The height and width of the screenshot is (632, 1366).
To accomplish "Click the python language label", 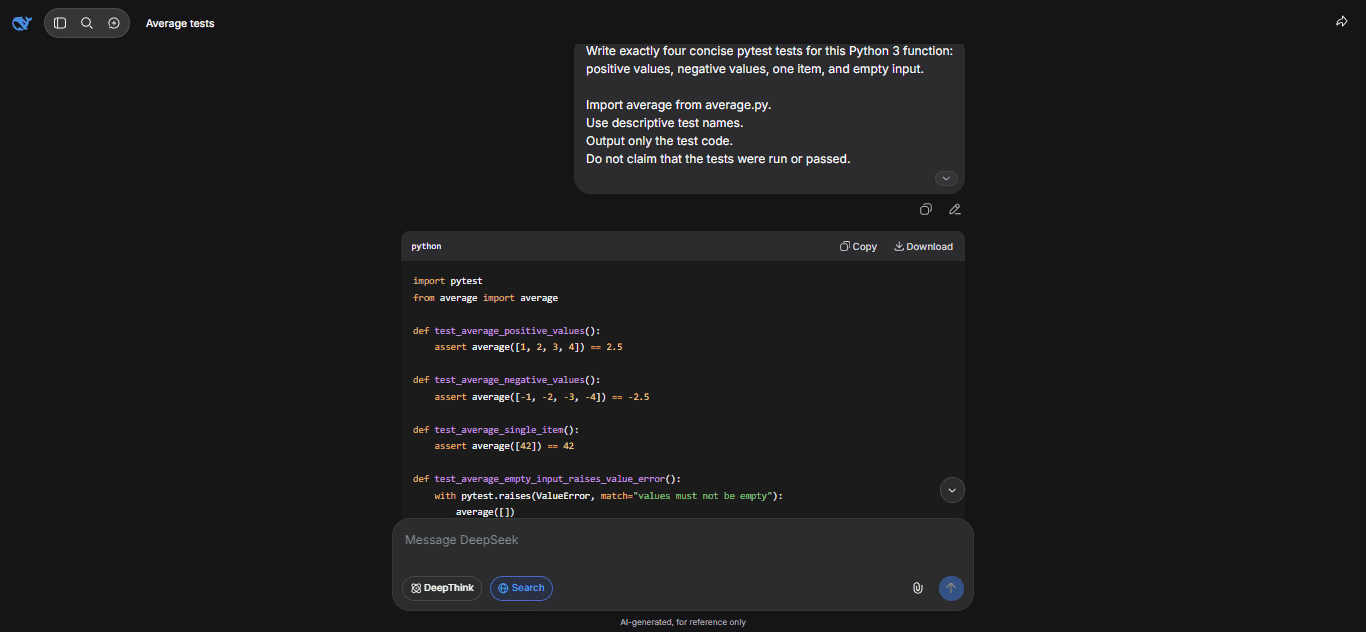I will tap(426, 246).
